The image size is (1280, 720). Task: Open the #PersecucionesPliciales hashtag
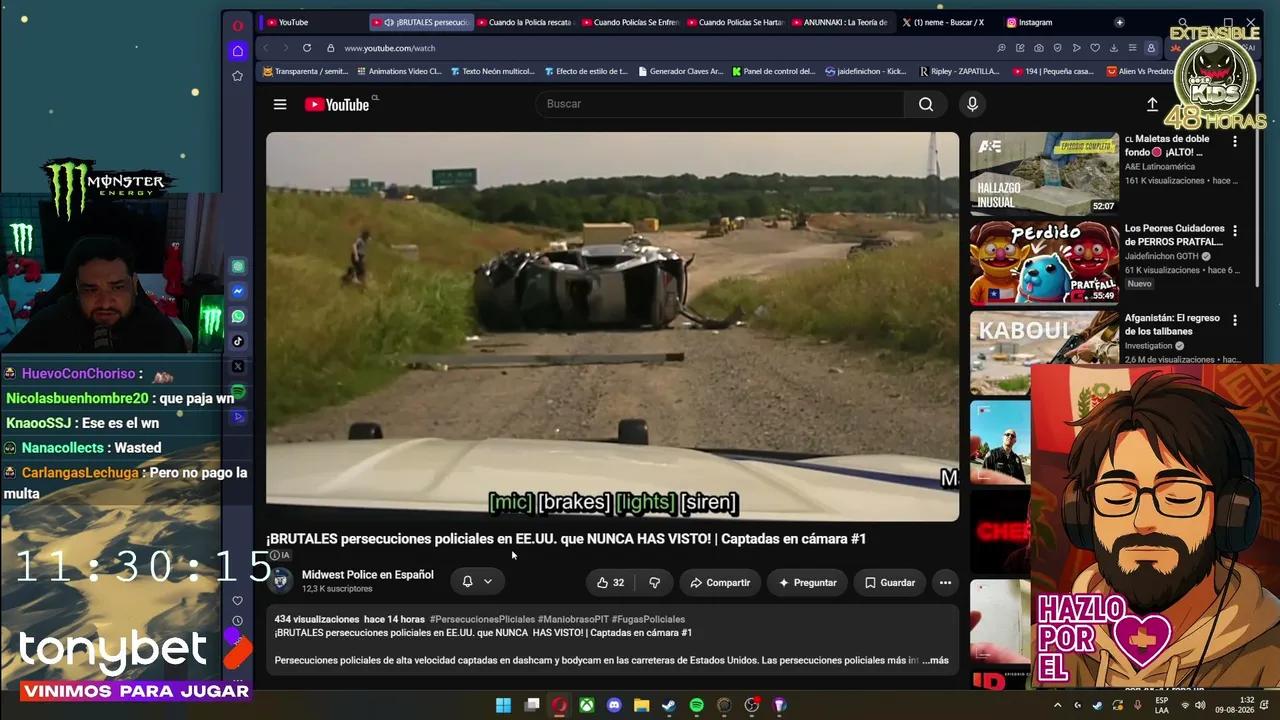point(482,619)
